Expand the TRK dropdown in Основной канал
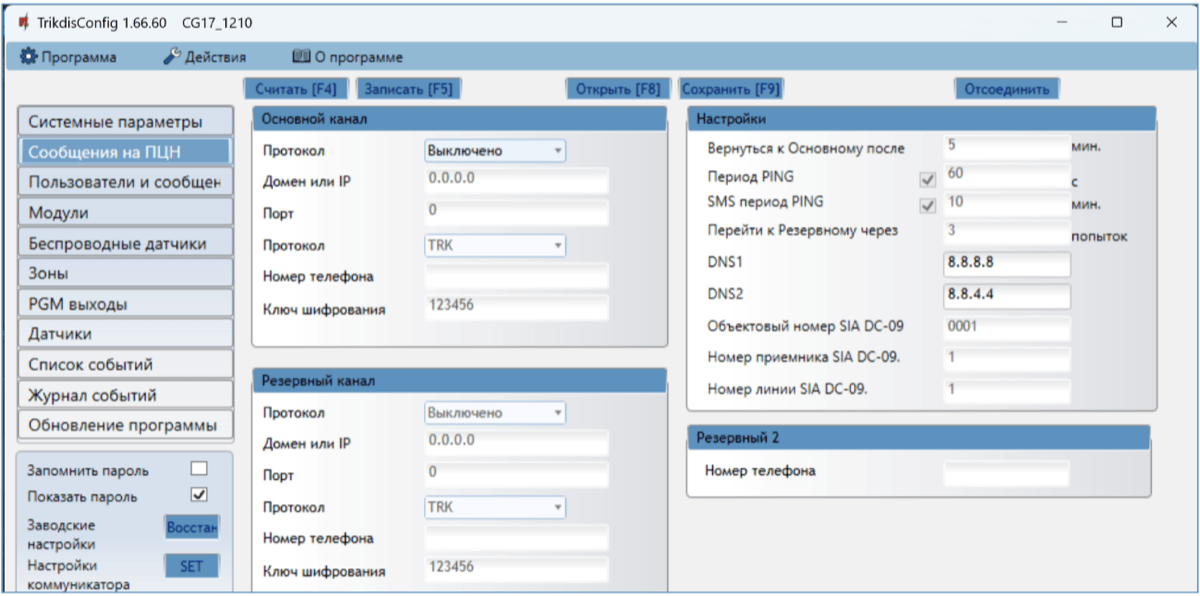 tap(495, 245)
